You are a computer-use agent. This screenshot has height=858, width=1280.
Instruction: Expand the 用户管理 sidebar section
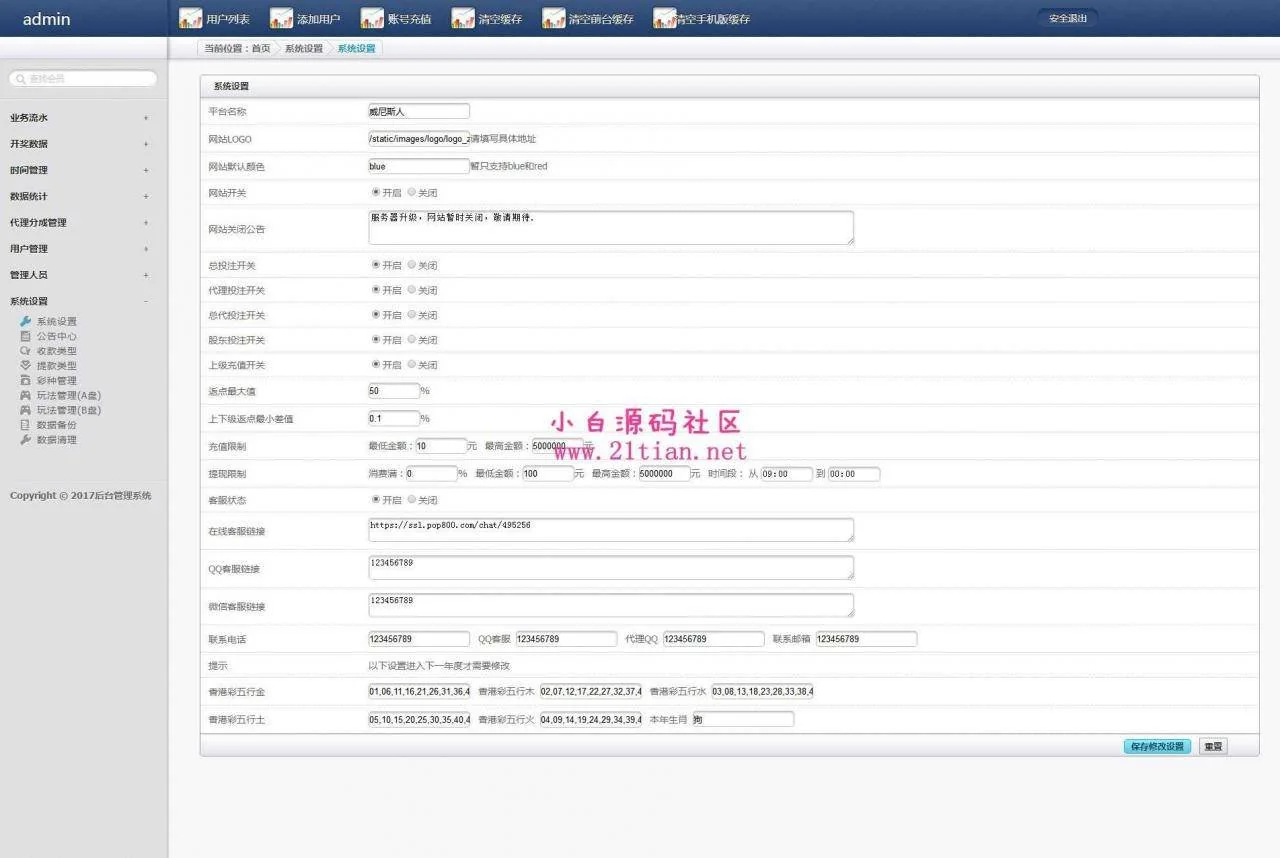click(145, 249)
